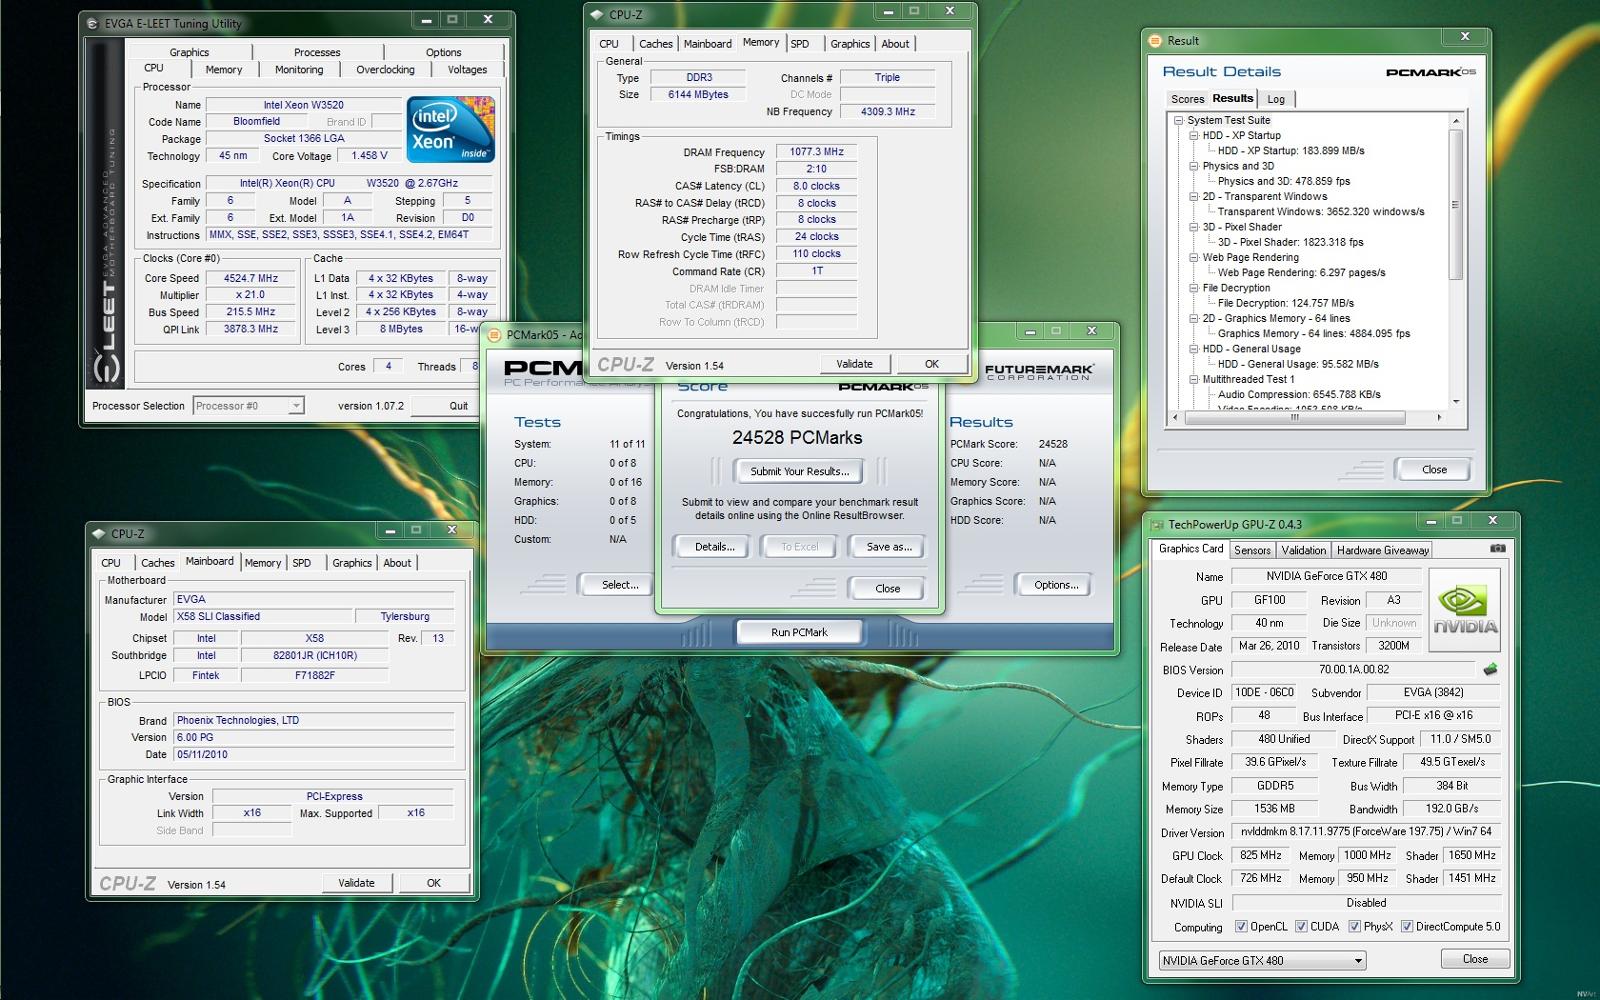Switch to the Overclocking tab in E-LEET

coord(385,70)
